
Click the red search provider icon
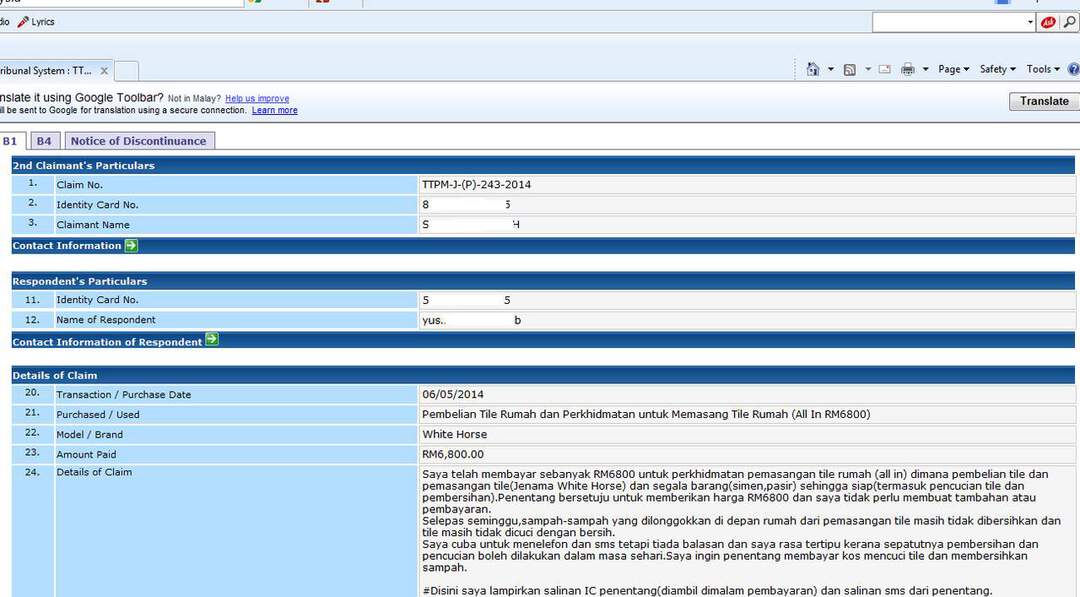pos(1048,22)
